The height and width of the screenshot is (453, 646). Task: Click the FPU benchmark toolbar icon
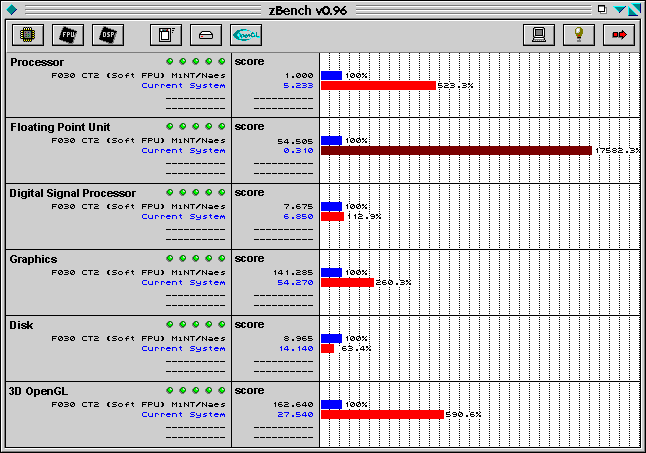click(x=67, y=35)
